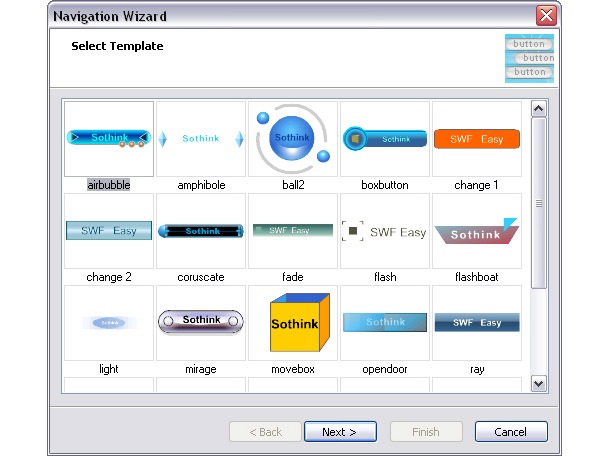This screenshot has width=608, height=456.
Task: Click the ball2 label
Action: [293, 185]
